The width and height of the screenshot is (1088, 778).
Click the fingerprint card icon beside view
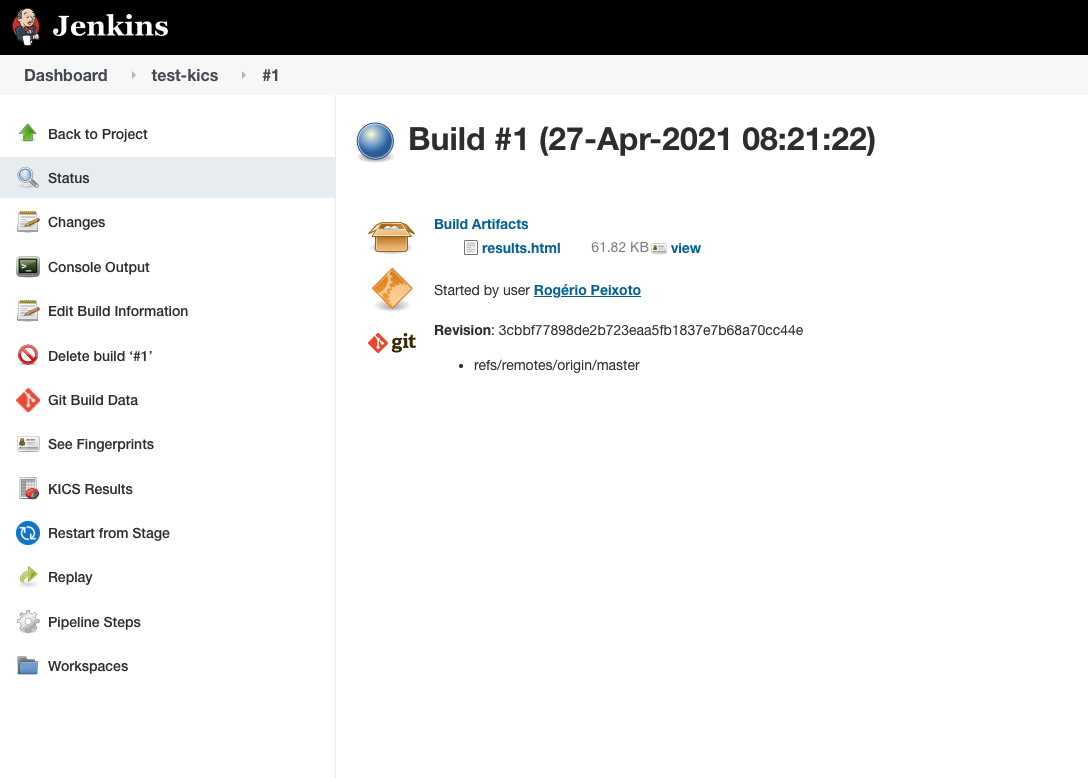659,248
